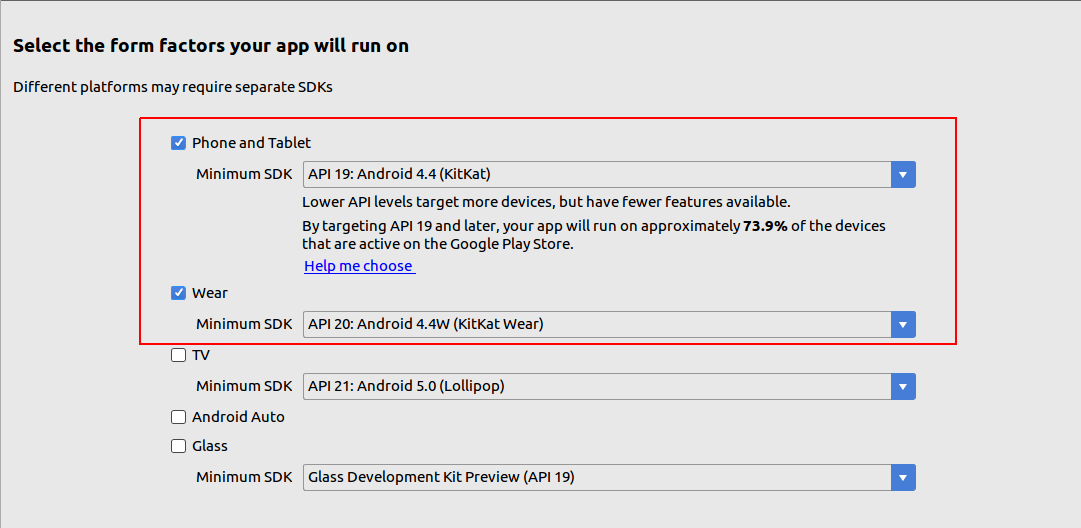Click the bold 73.9% device share text

763,226
